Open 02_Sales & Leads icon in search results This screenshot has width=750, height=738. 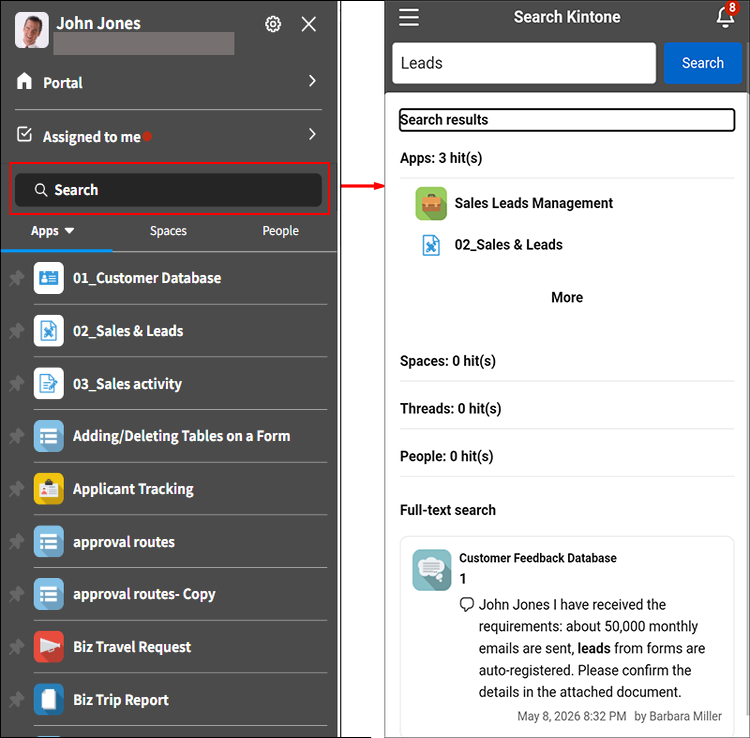click(x=431, y=245)
